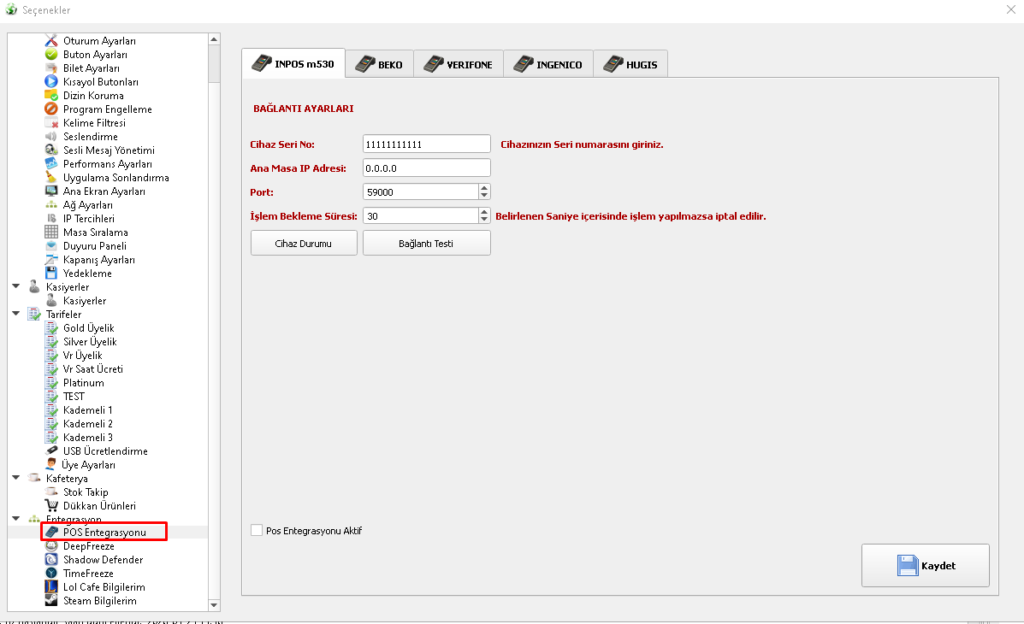Image resolution: width=1024 pixels, height=624 pixels.
Task: Click the Yedekleme save icon
Action: coord(52,273)
